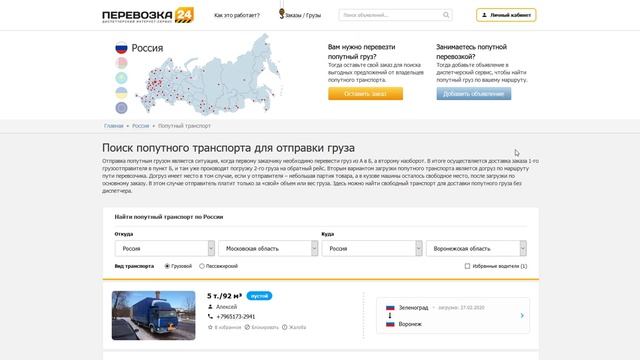Select the Belarus flag icon
640x360 pixels.
point(121,63)
